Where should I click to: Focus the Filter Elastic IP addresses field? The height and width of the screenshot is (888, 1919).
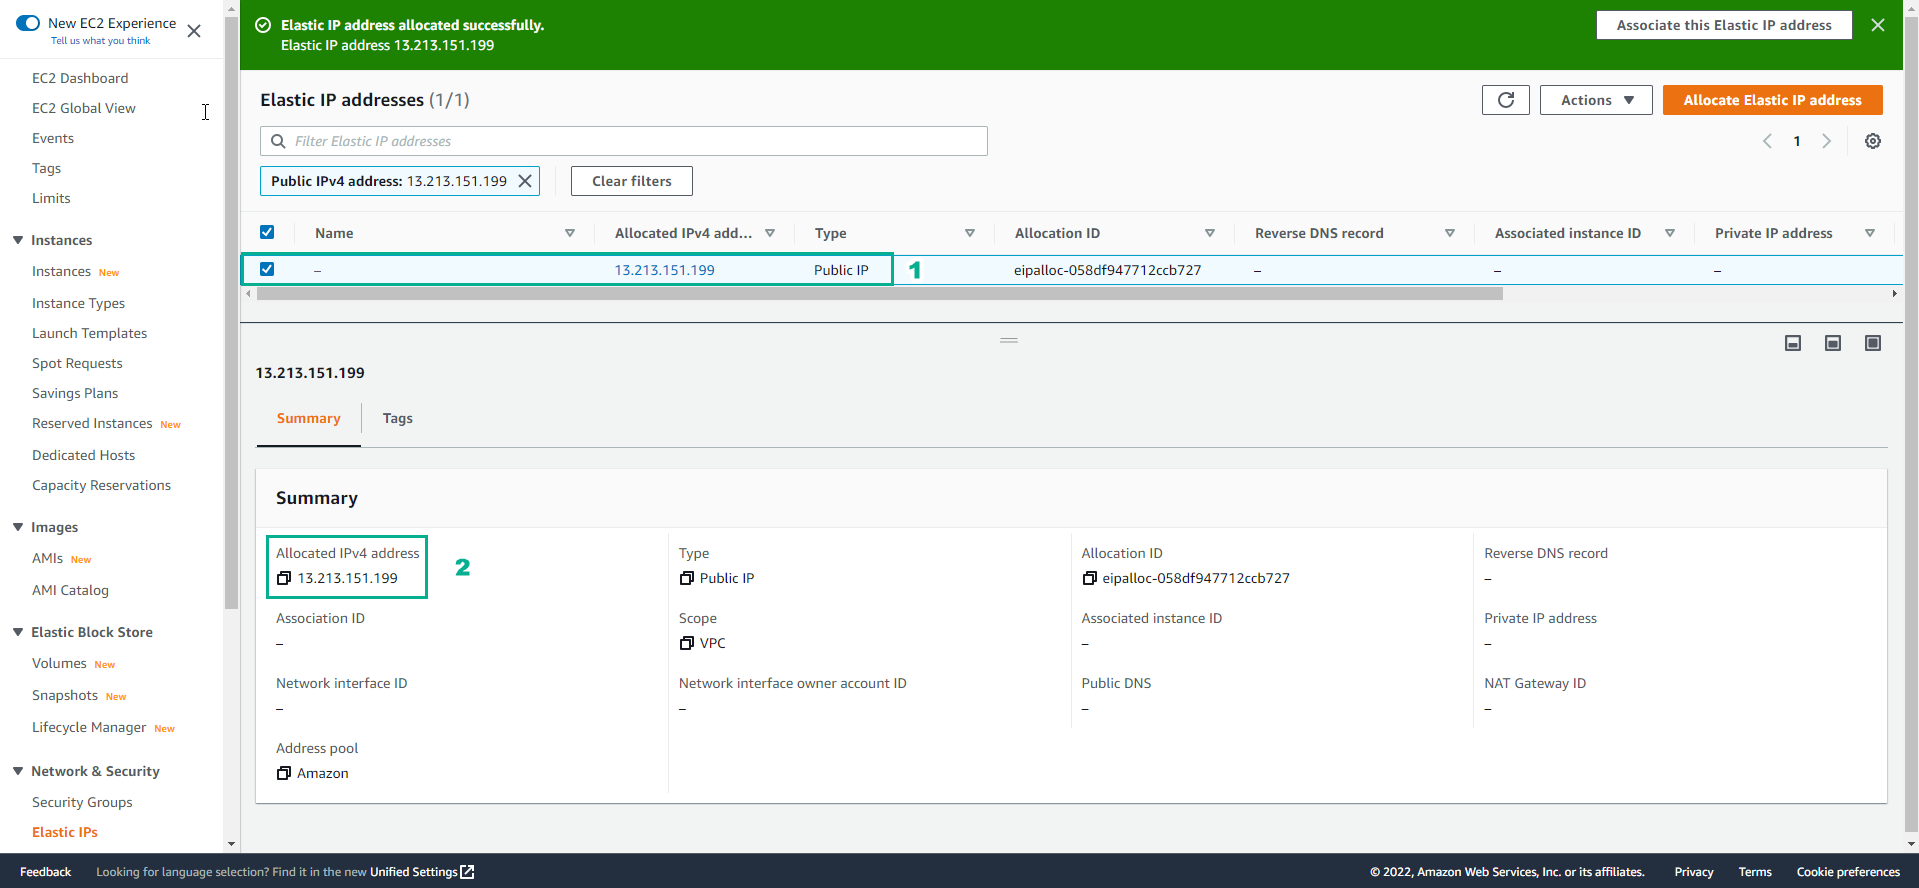624,141
